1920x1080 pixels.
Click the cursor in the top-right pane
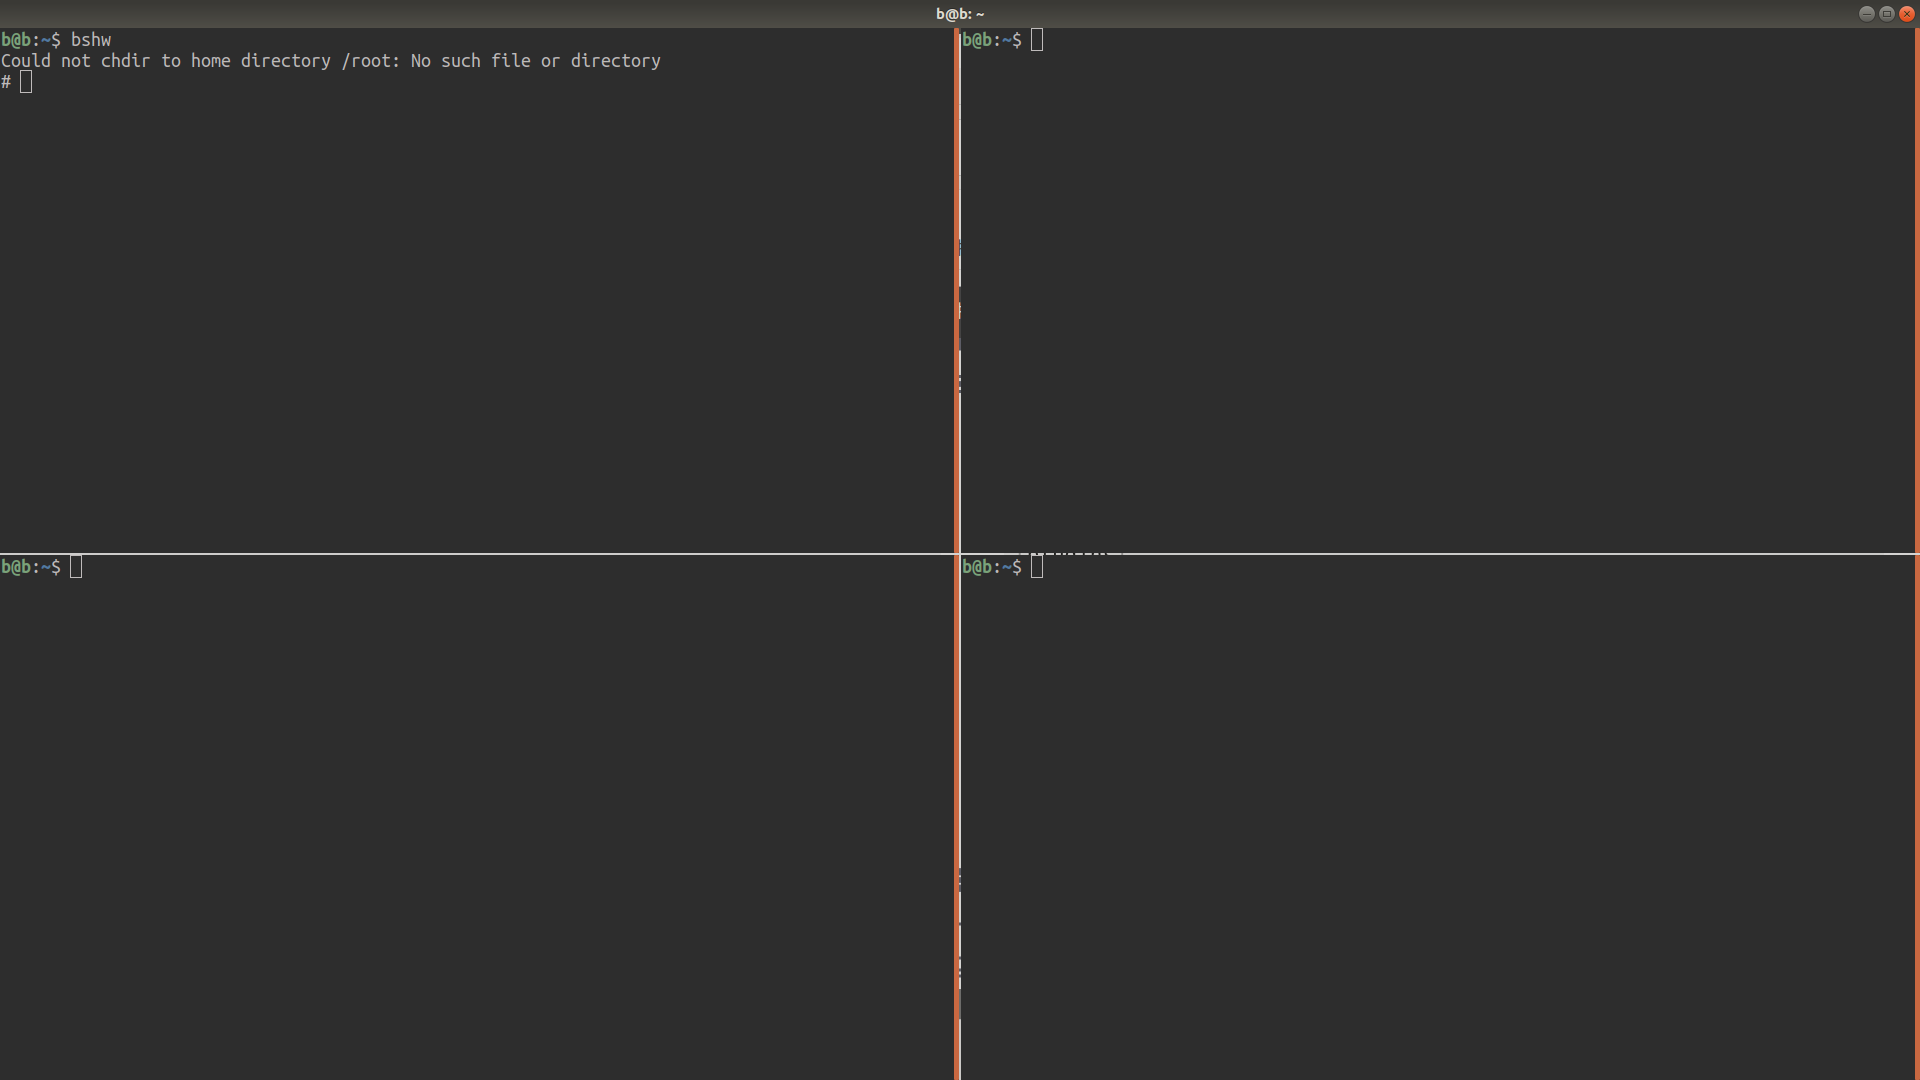pos(1037,40)
